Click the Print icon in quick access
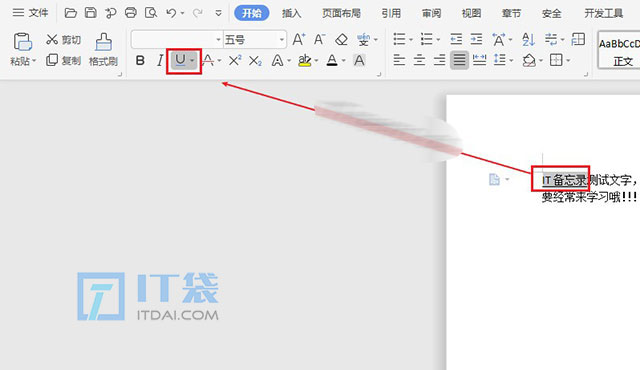The image size is (640, 370). click(x=131, y=13)
